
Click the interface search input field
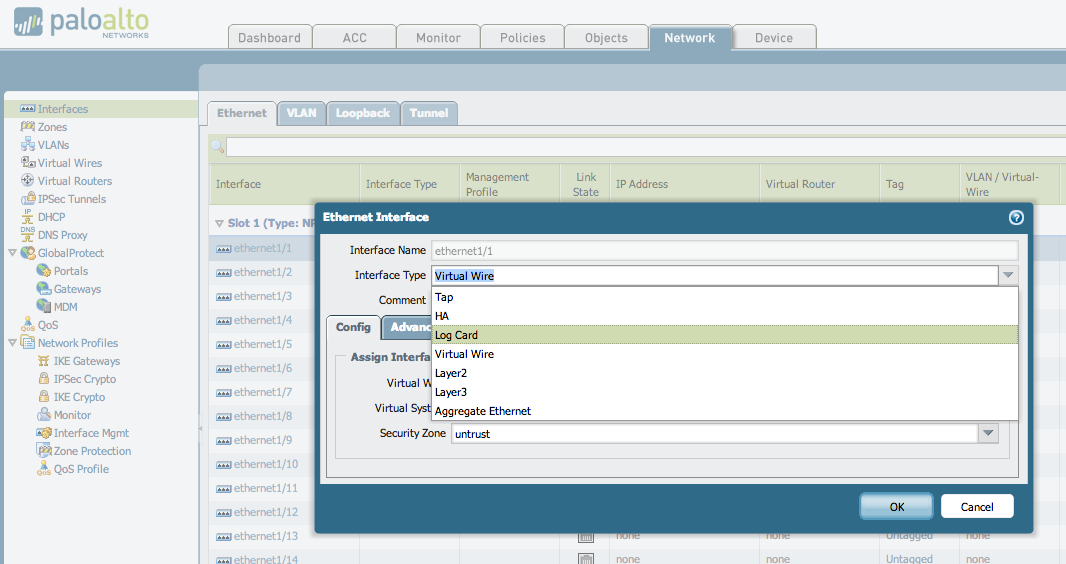click(x=640, y=147)
